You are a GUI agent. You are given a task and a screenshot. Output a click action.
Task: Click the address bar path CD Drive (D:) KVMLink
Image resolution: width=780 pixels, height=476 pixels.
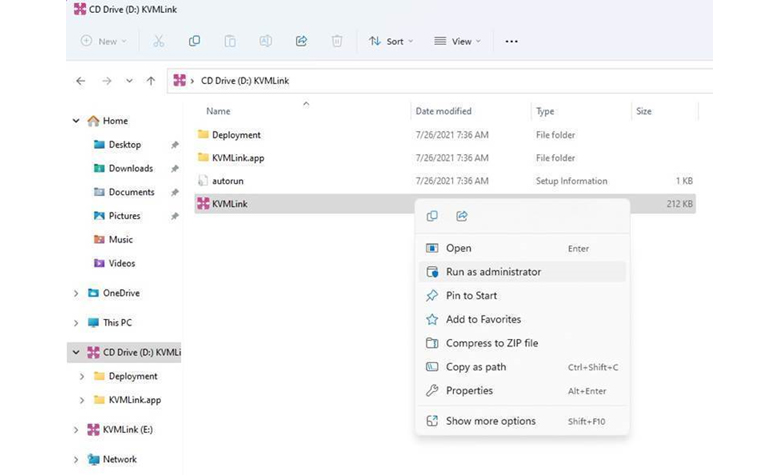click(245, 81)
